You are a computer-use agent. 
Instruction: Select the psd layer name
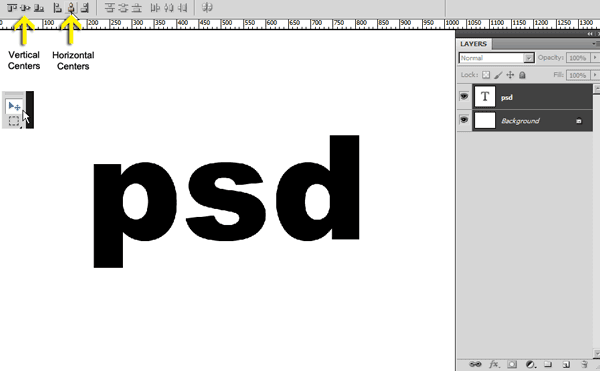tap(507, 98)
